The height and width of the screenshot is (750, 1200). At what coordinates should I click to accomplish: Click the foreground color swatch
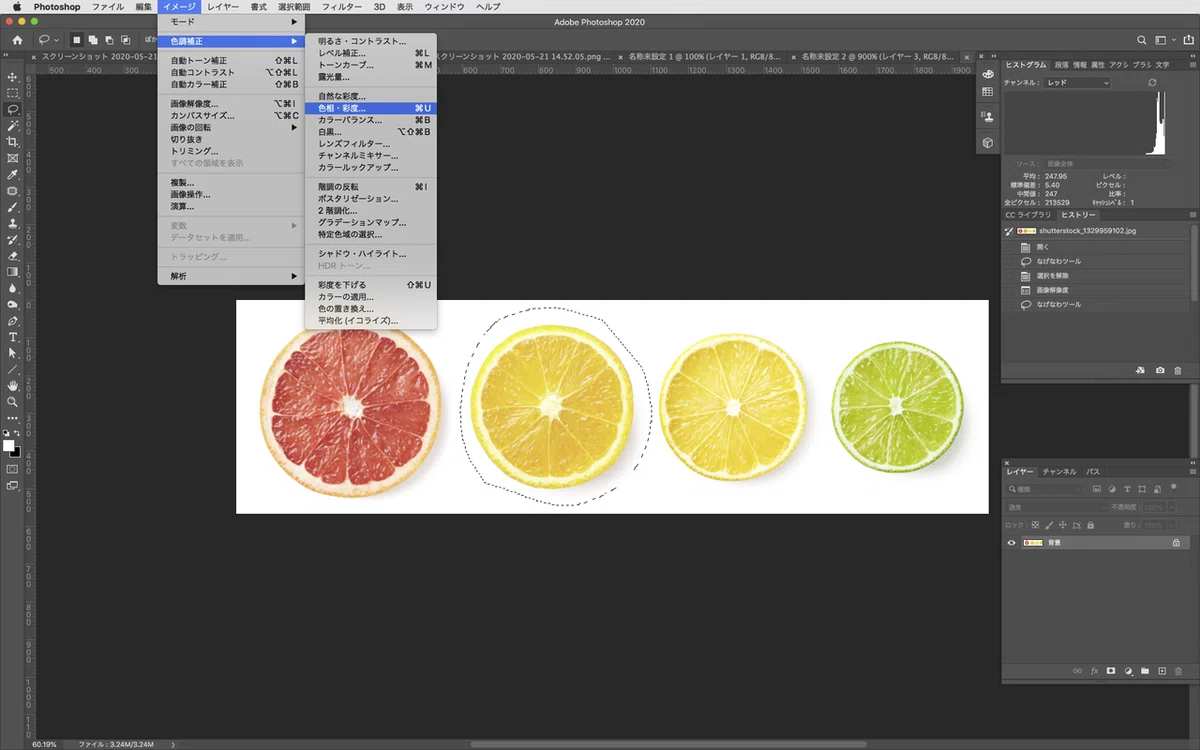[x=9, y=445]
